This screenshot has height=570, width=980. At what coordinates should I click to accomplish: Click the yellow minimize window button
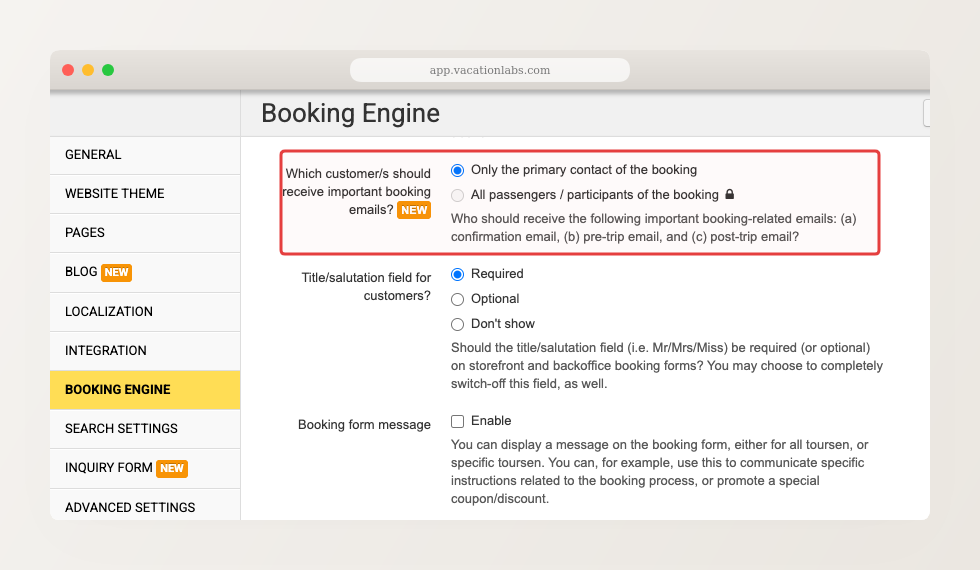click(x=88, y=70)
